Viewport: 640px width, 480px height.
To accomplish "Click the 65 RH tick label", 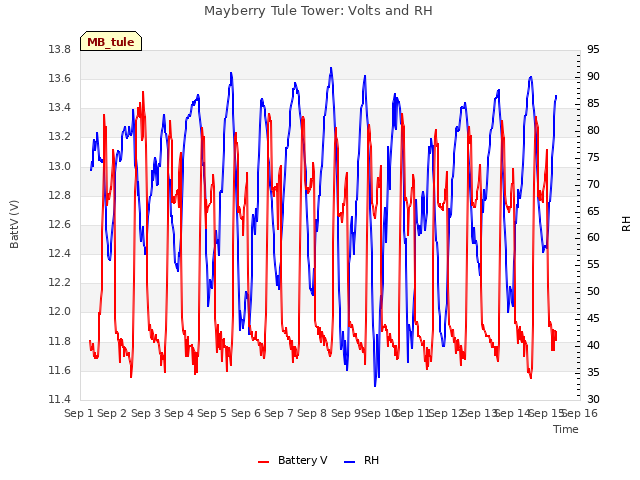I will point(593,211).
